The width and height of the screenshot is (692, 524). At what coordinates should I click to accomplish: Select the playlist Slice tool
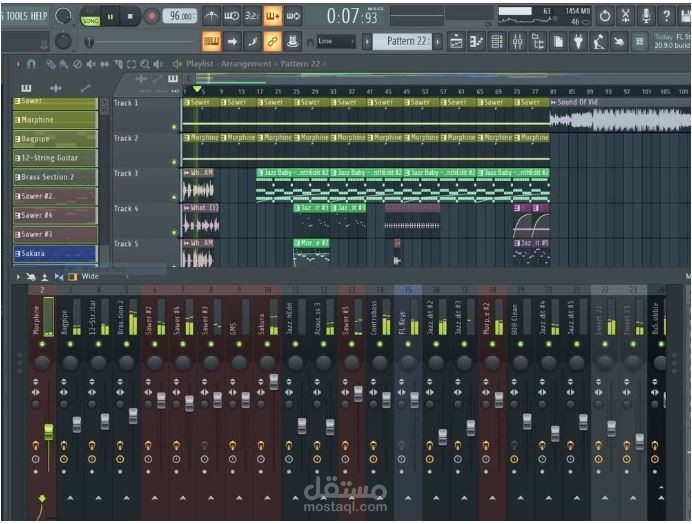(118, 64)
